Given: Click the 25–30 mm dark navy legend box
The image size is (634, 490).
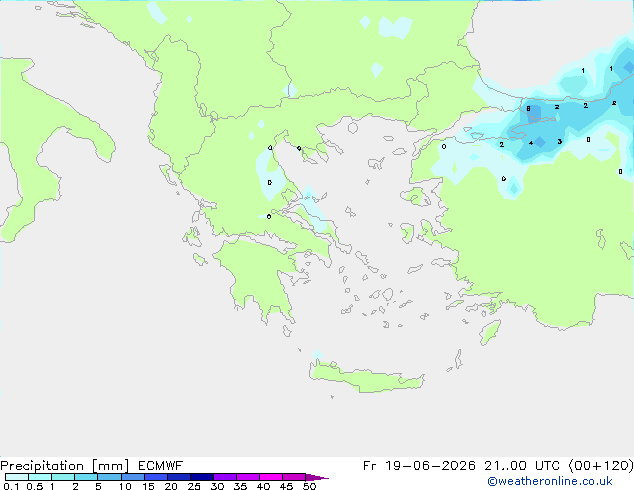Looking at the screenshot, I should [x=202, y=477].
